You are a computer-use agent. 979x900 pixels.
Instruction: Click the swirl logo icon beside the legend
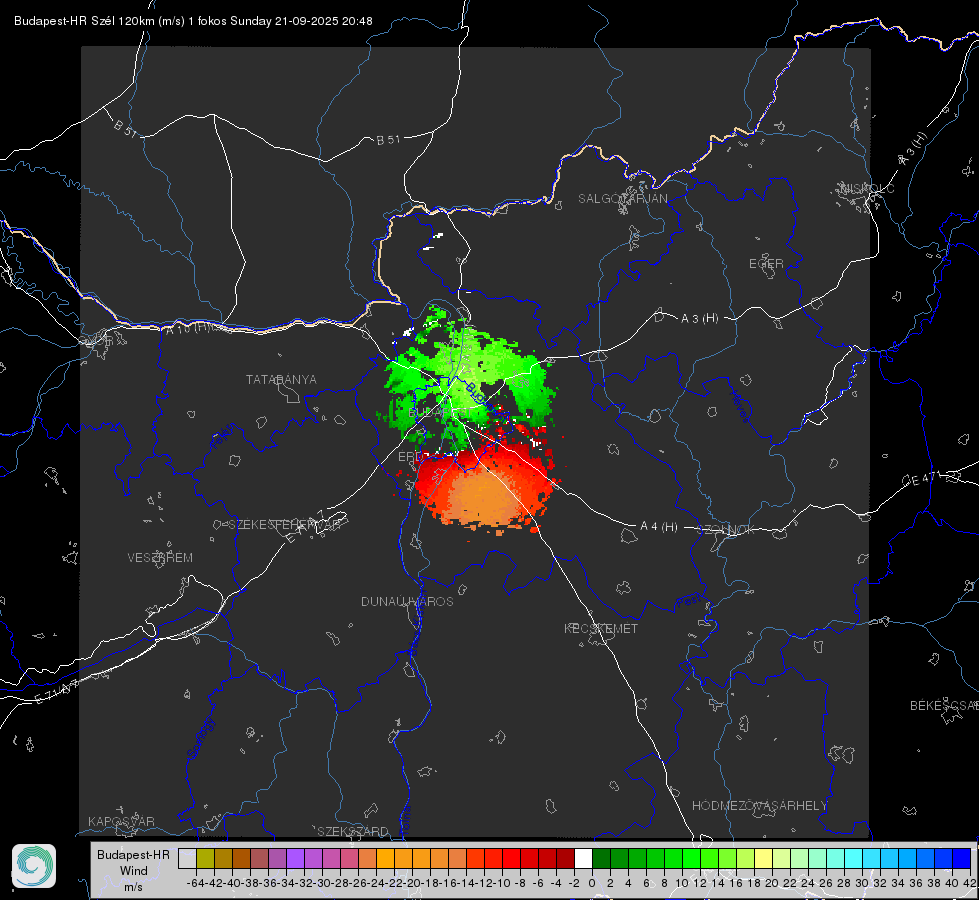34,866
